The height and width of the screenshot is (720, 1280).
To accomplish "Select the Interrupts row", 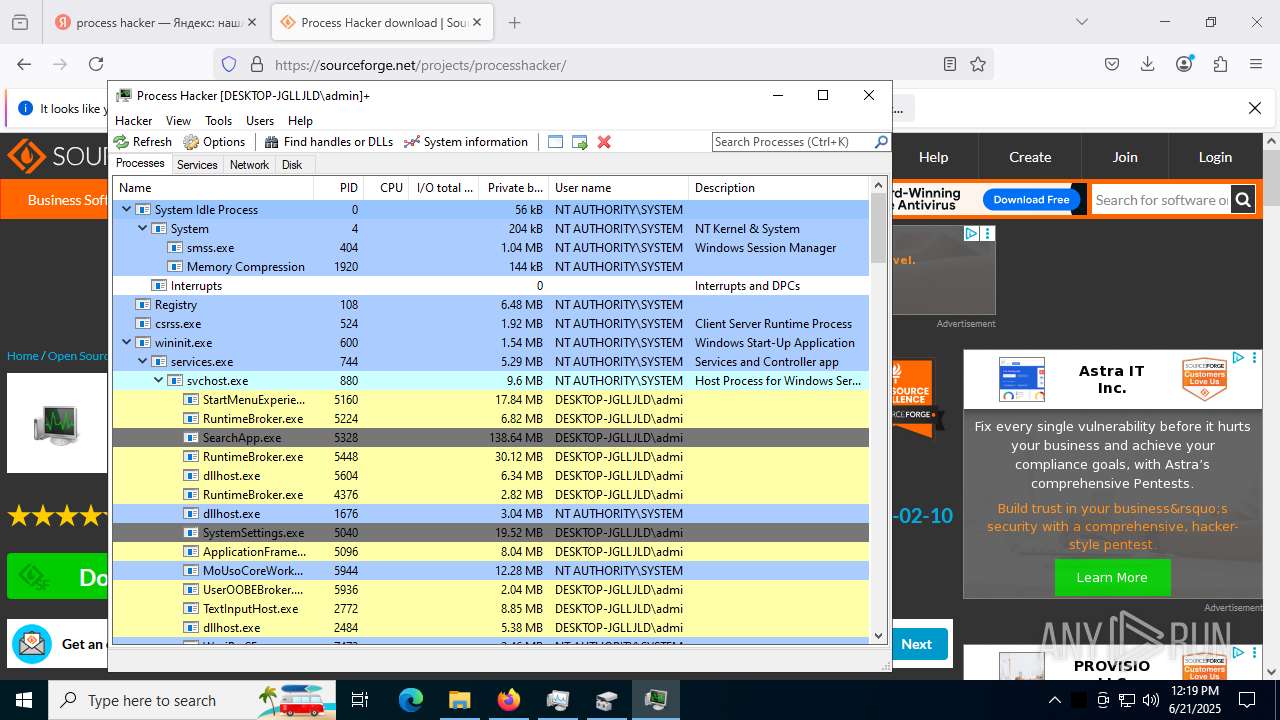I will (491, 286).
